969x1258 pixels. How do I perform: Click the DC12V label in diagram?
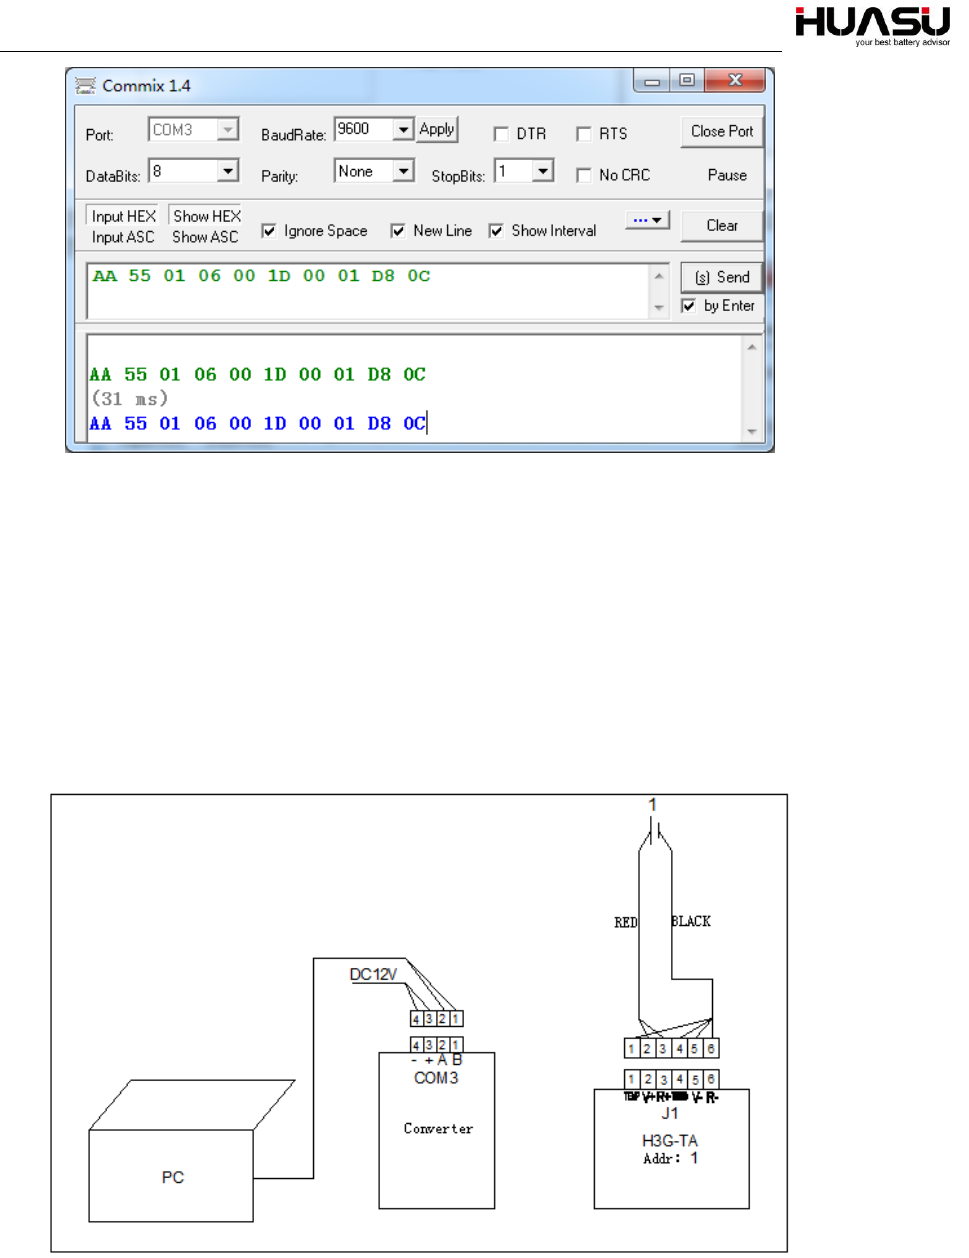(x=373, y=974)
